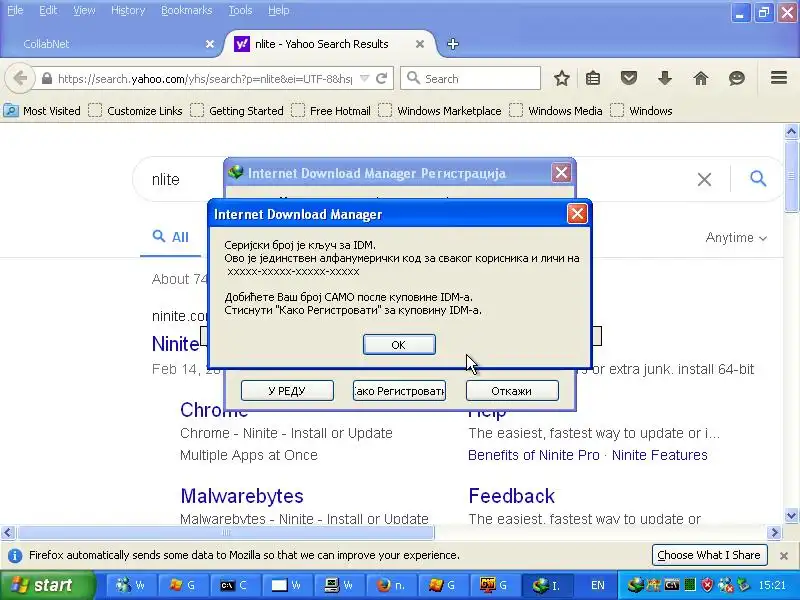This screenshot has height=600, width=800.
Task: Click the Како Регистровати button
Action: [x=399, y=391]
